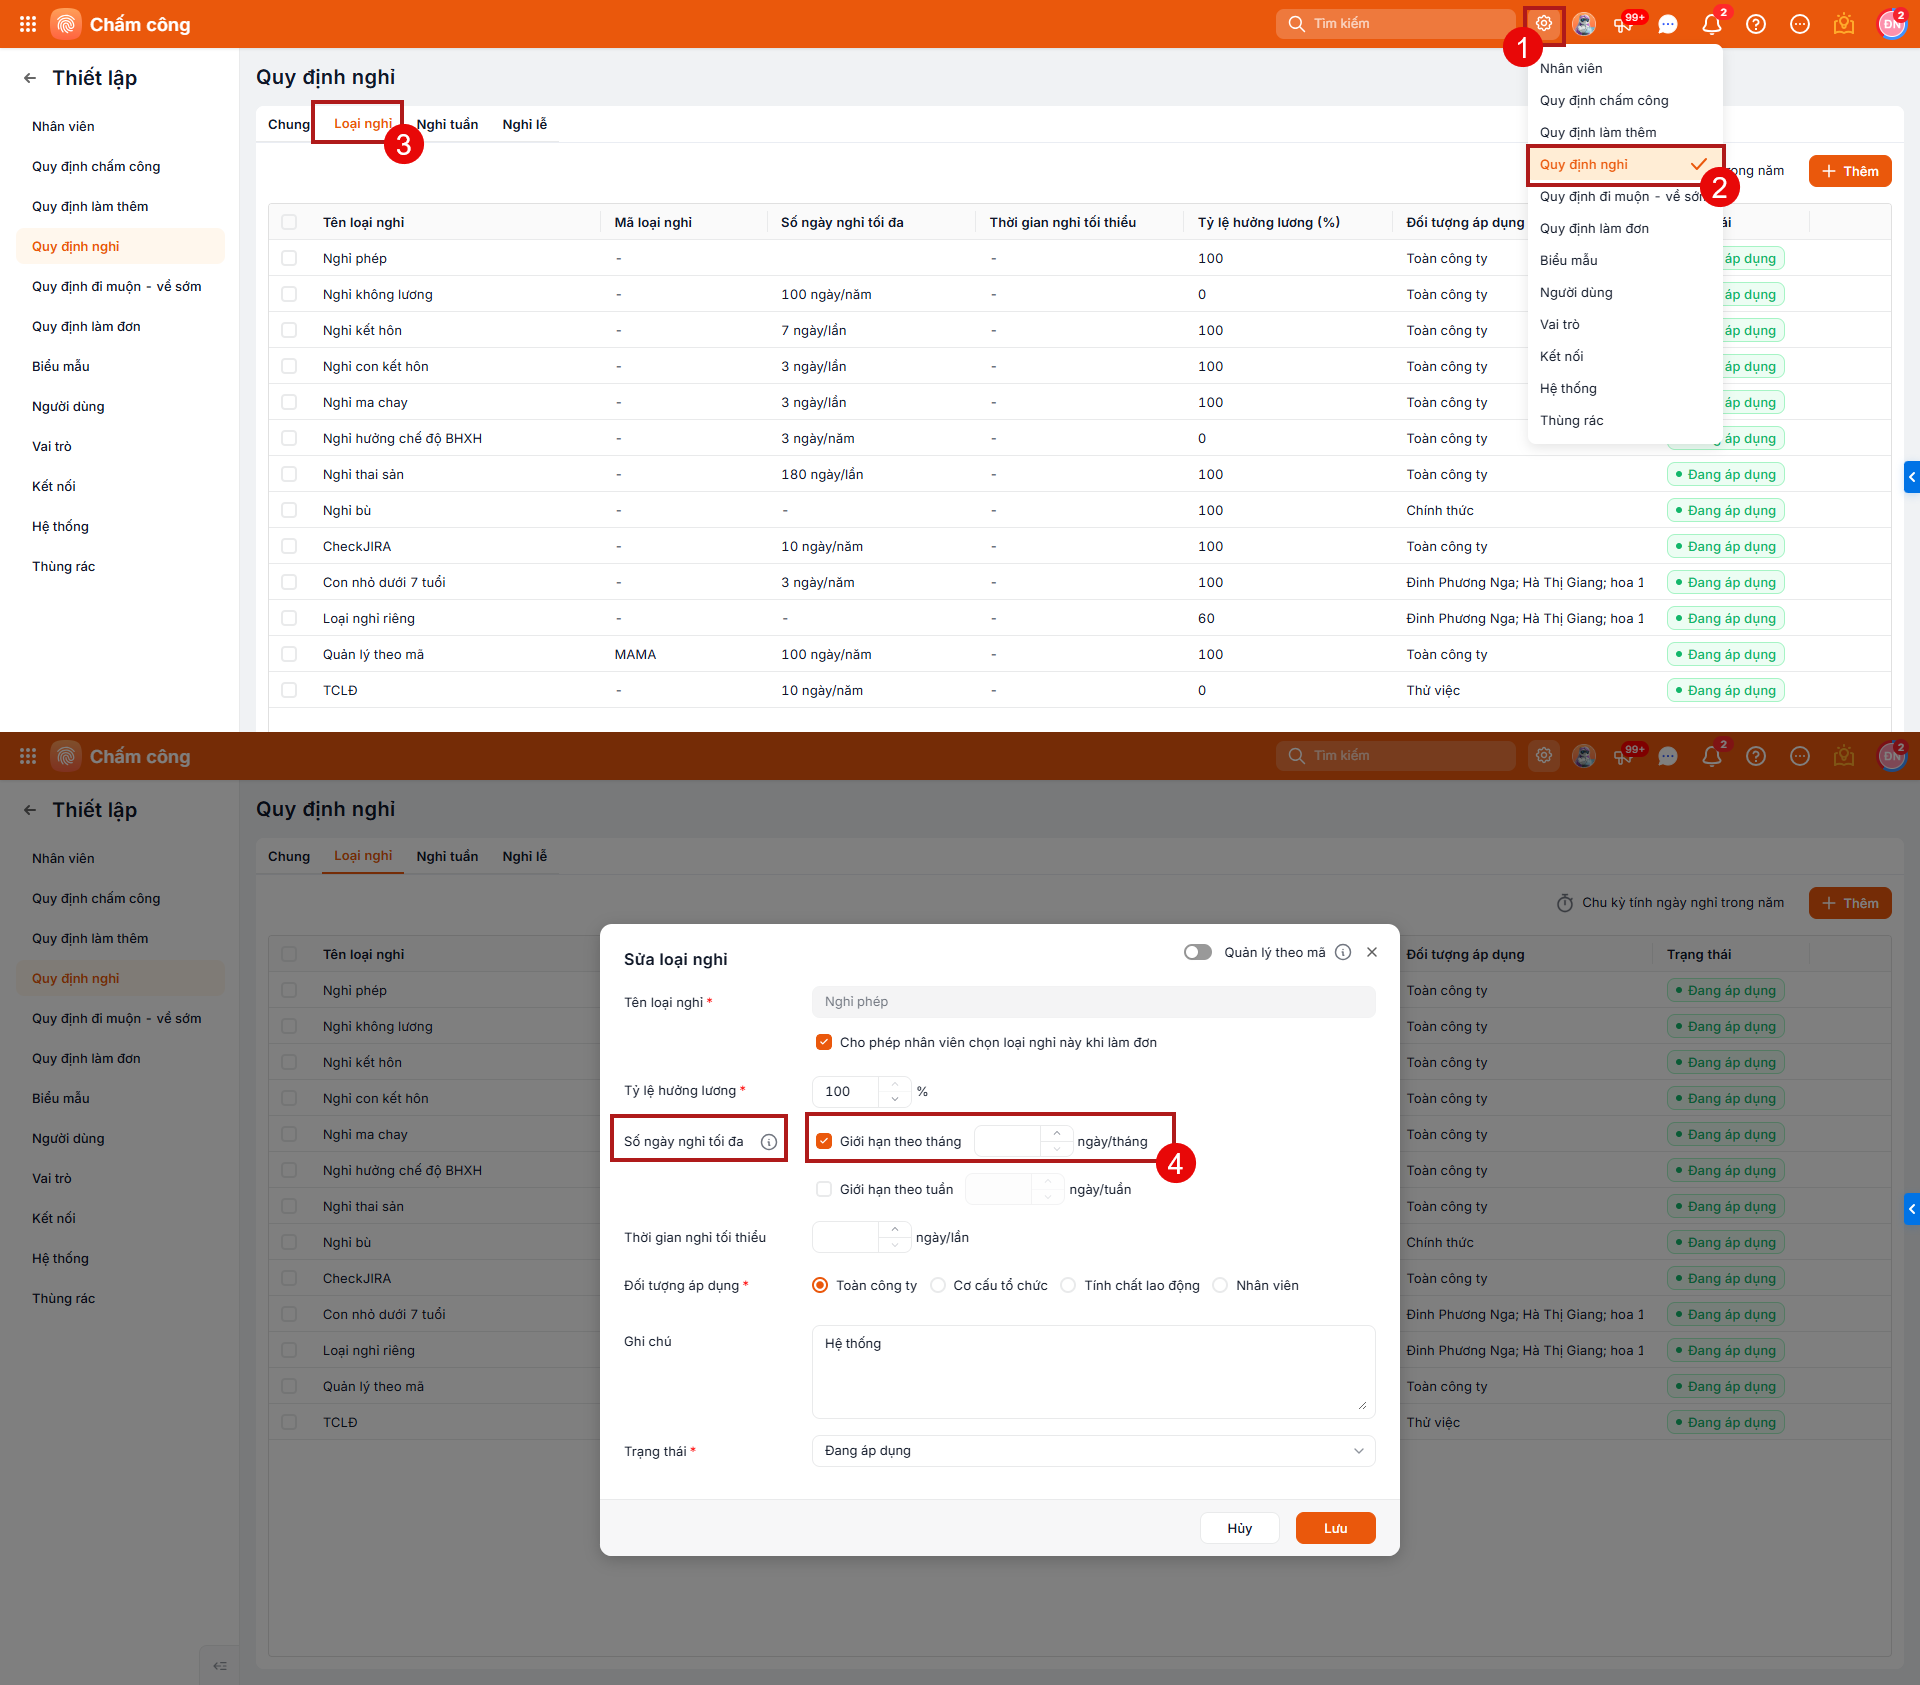Click the blue side panel arrow in the upper screenshot

pyautogui.click(x=1912, y=477)
